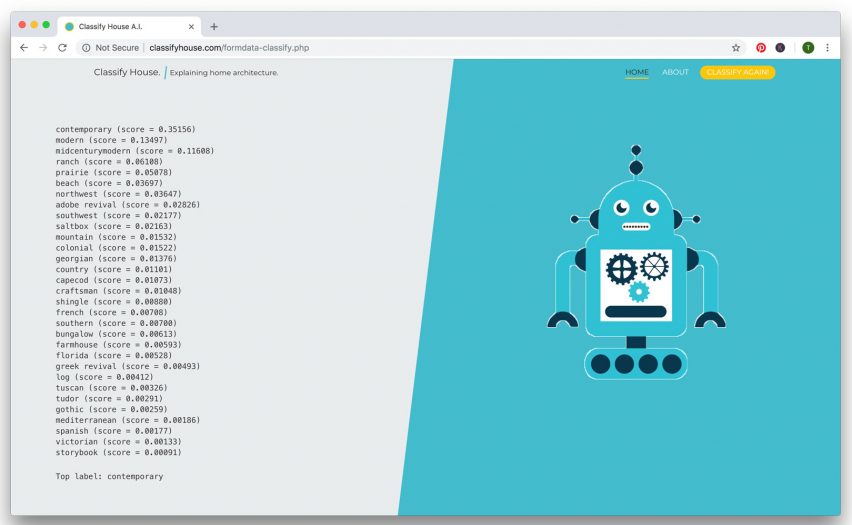Image resolution: width=852 pixels, height=525 pixels.
Task: Click the 'french (score = 0.00708)' line
Action: (x=111, y=312)
